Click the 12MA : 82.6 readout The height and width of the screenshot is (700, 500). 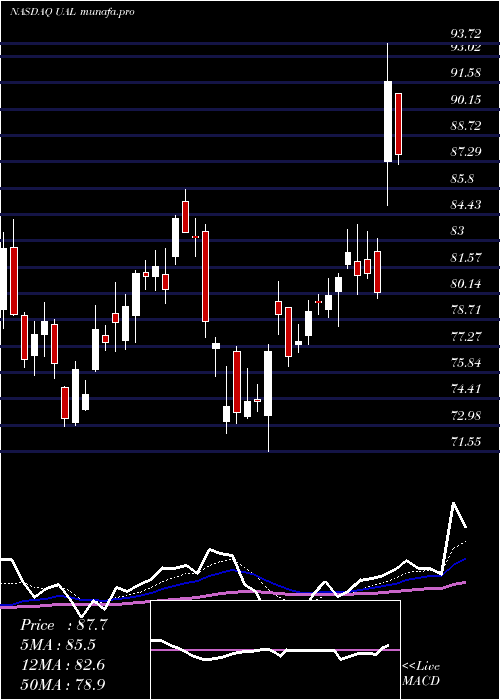(63, 665)
